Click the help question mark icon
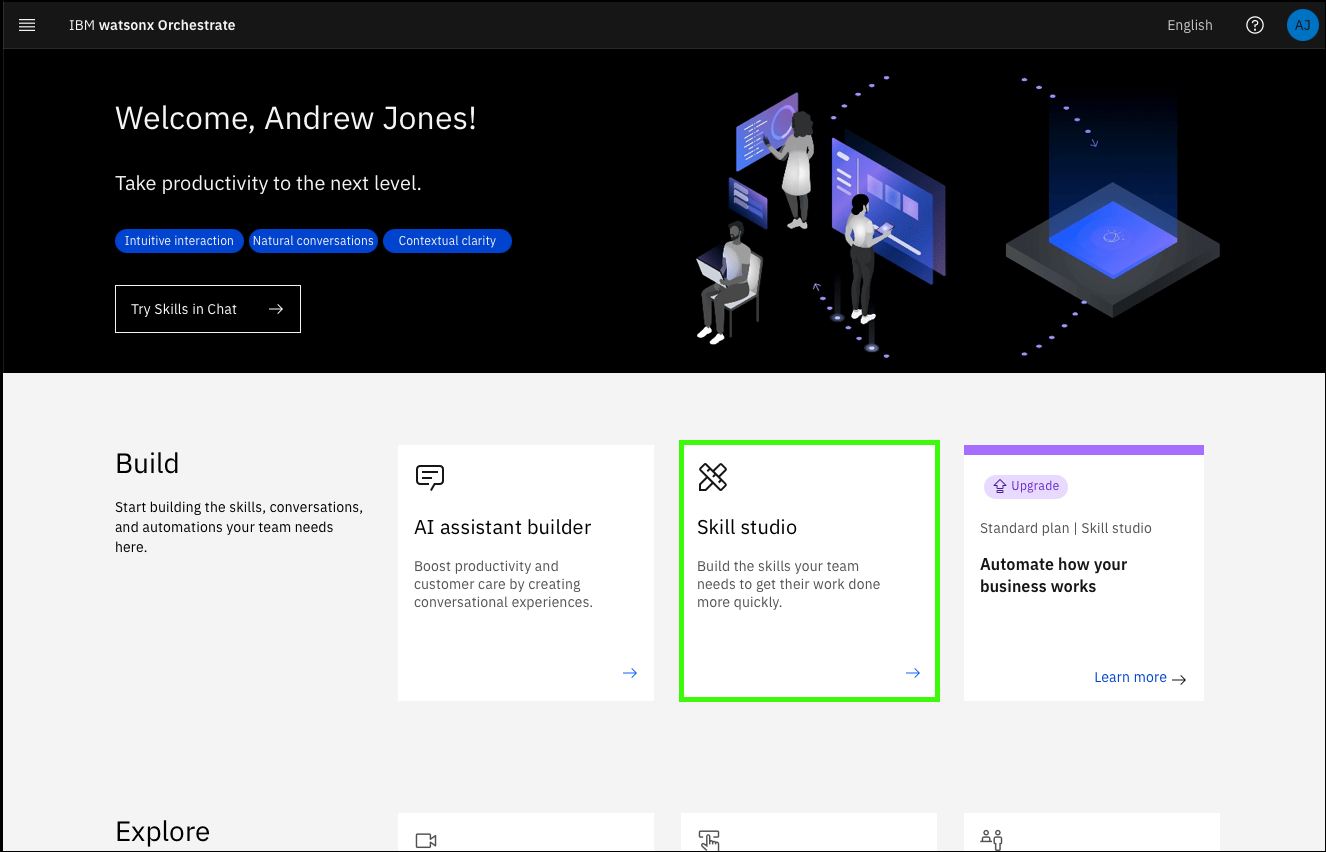Screen dimensions: 1326x852 1255,25
